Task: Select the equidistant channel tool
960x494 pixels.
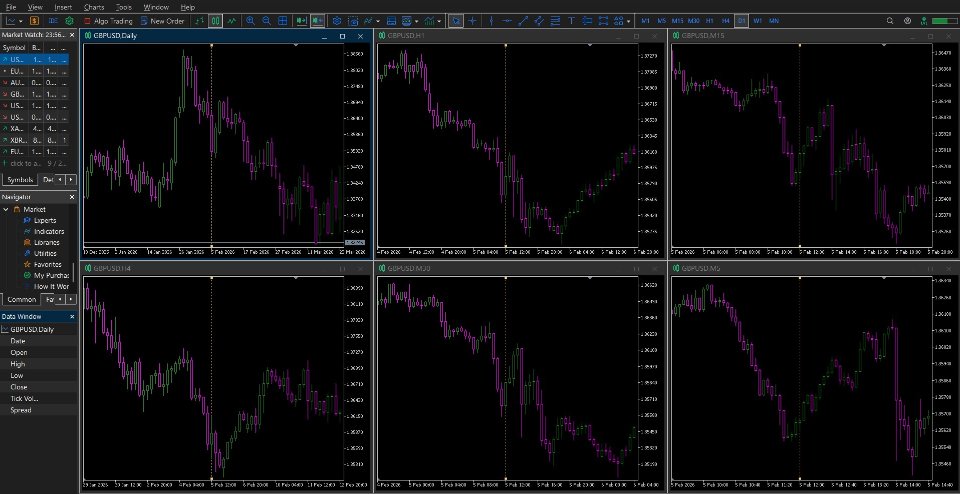Action: [x=539, y=21]
